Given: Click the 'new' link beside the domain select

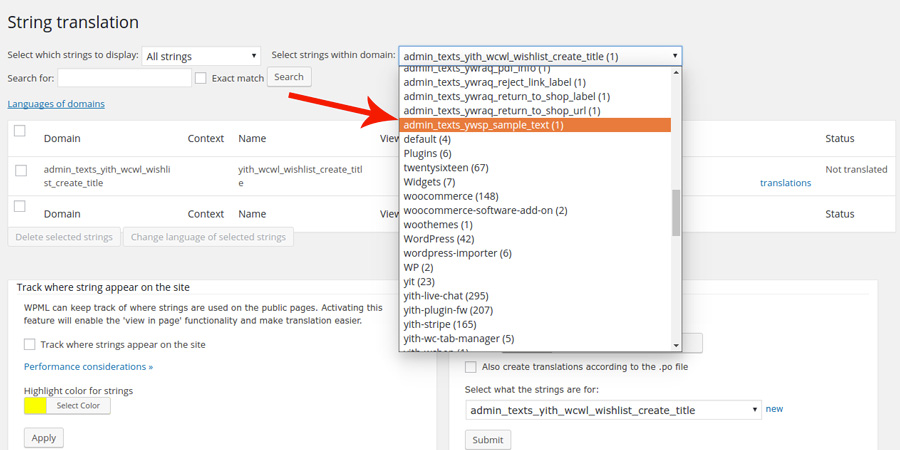Looking at the screenshot, I should 774,409.
